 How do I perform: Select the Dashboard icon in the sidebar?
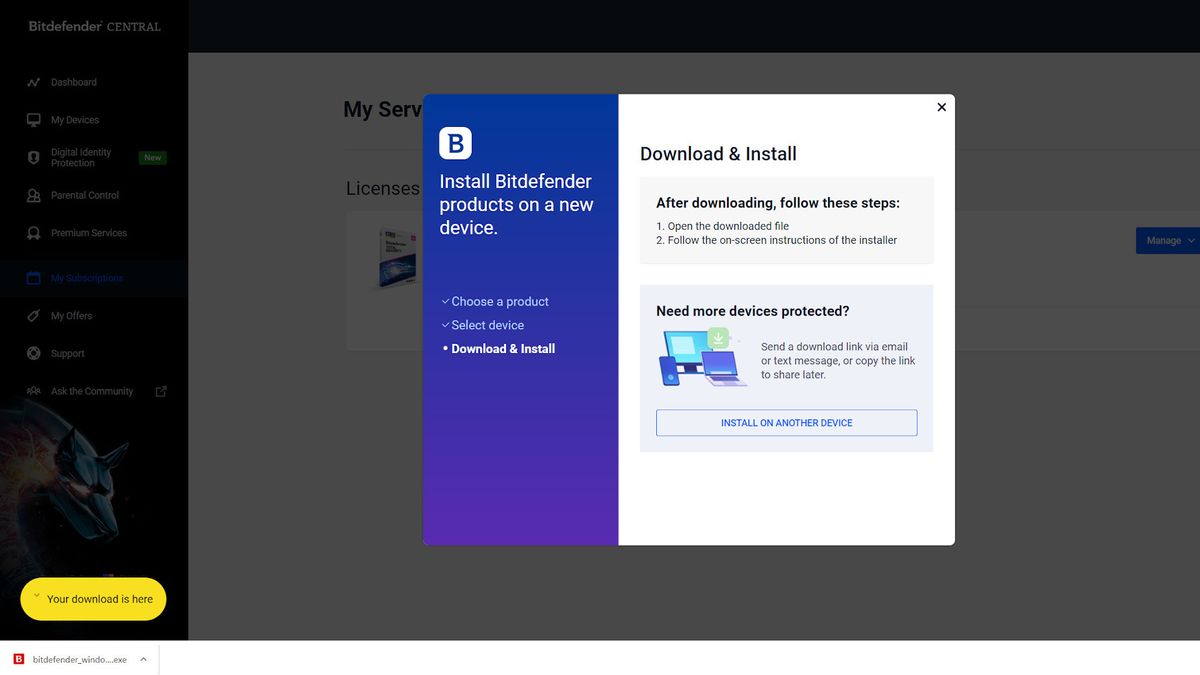click(x=33, y=82)
